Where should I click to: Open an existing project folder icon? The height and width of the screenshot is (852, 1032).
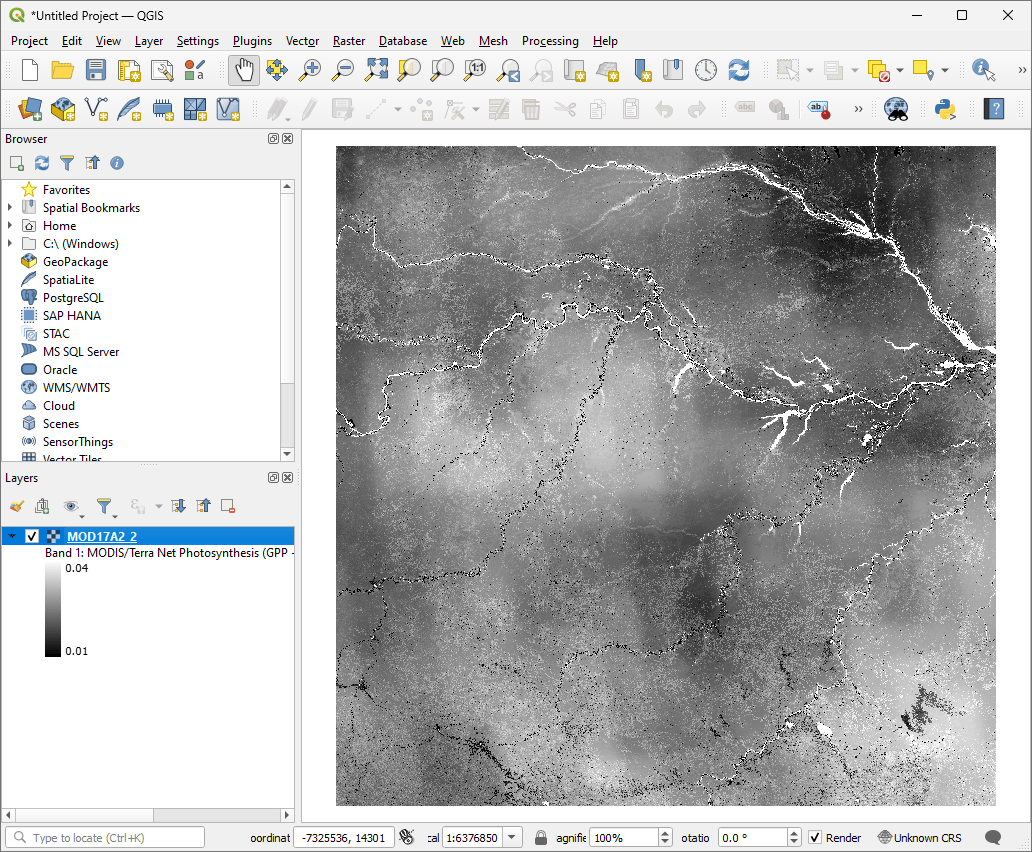(63, 70)
